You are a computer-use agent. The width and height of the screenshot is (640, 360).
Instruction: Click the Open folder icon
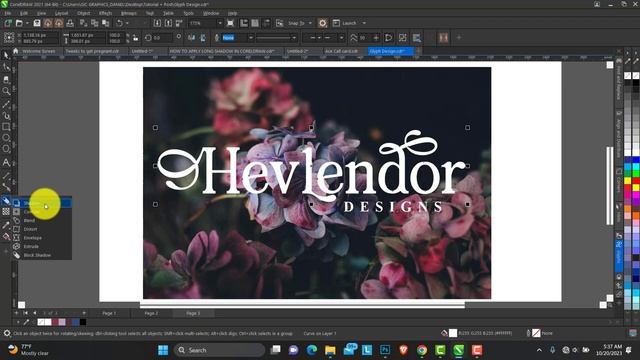click(x=19, y=23)
